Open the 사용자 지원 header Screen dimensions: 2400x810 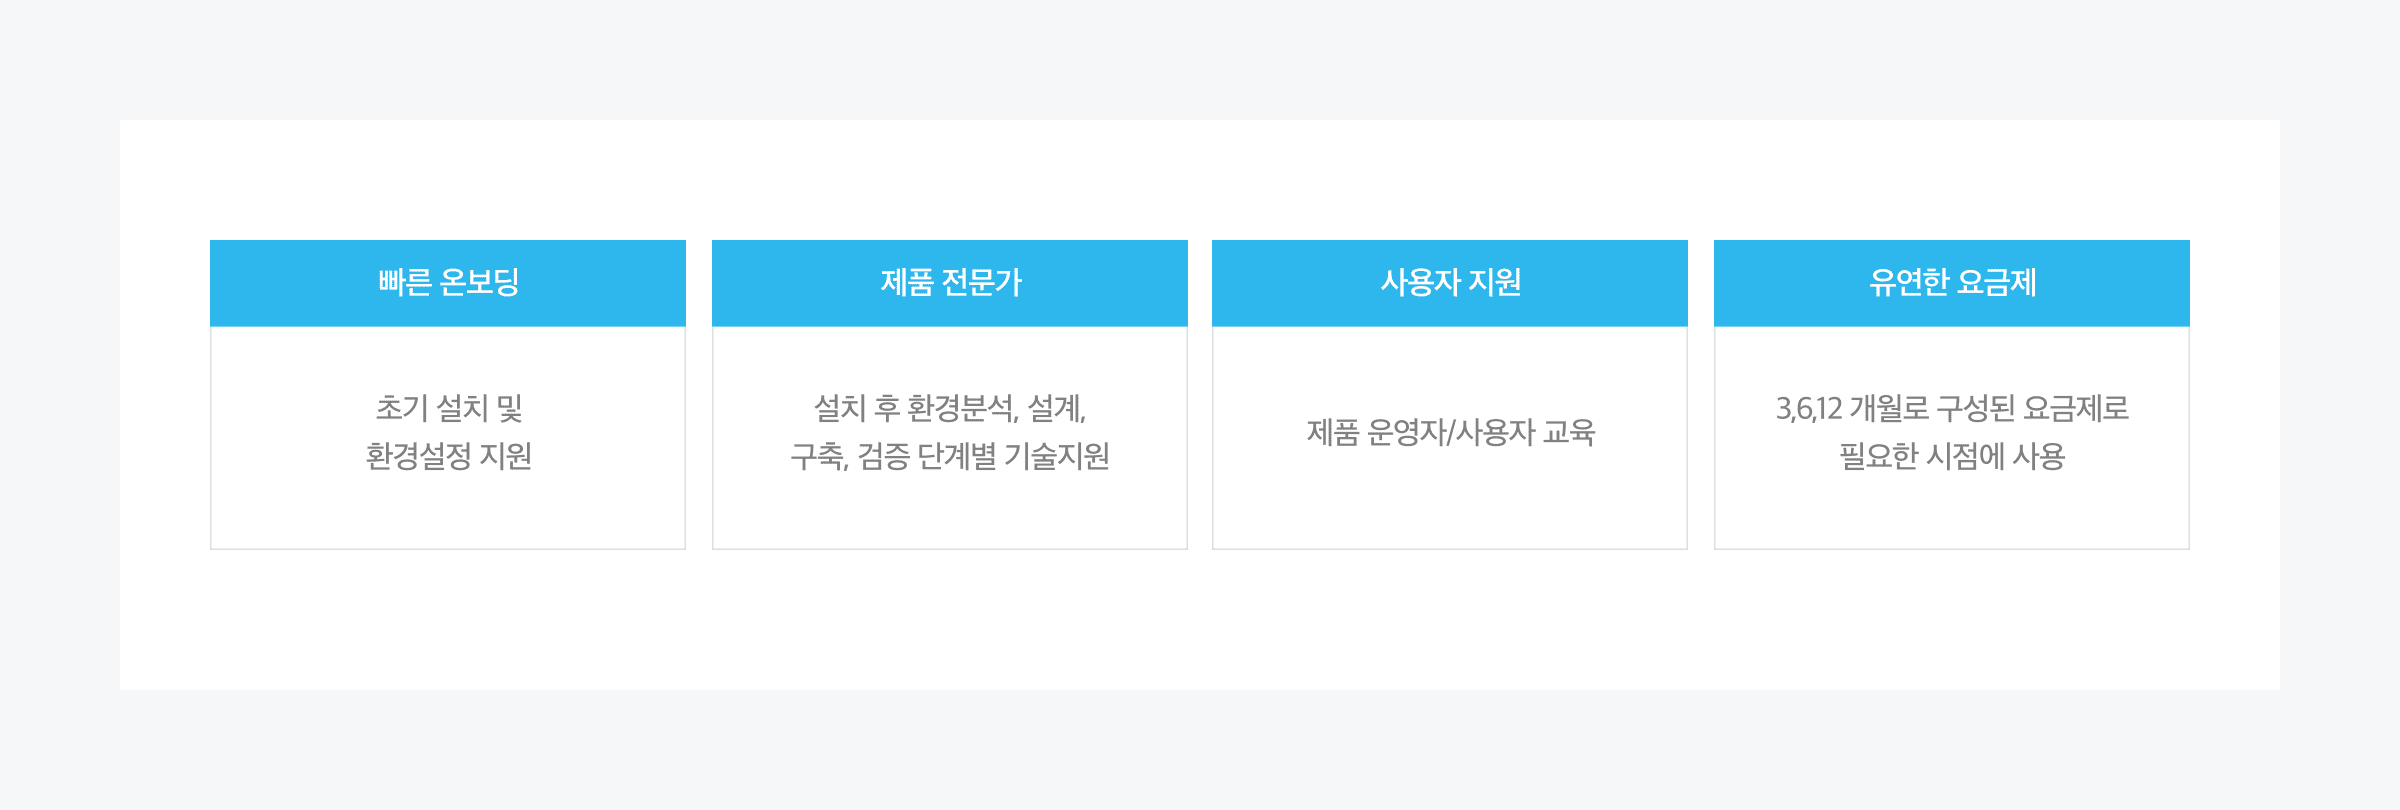click(1450, 283)
